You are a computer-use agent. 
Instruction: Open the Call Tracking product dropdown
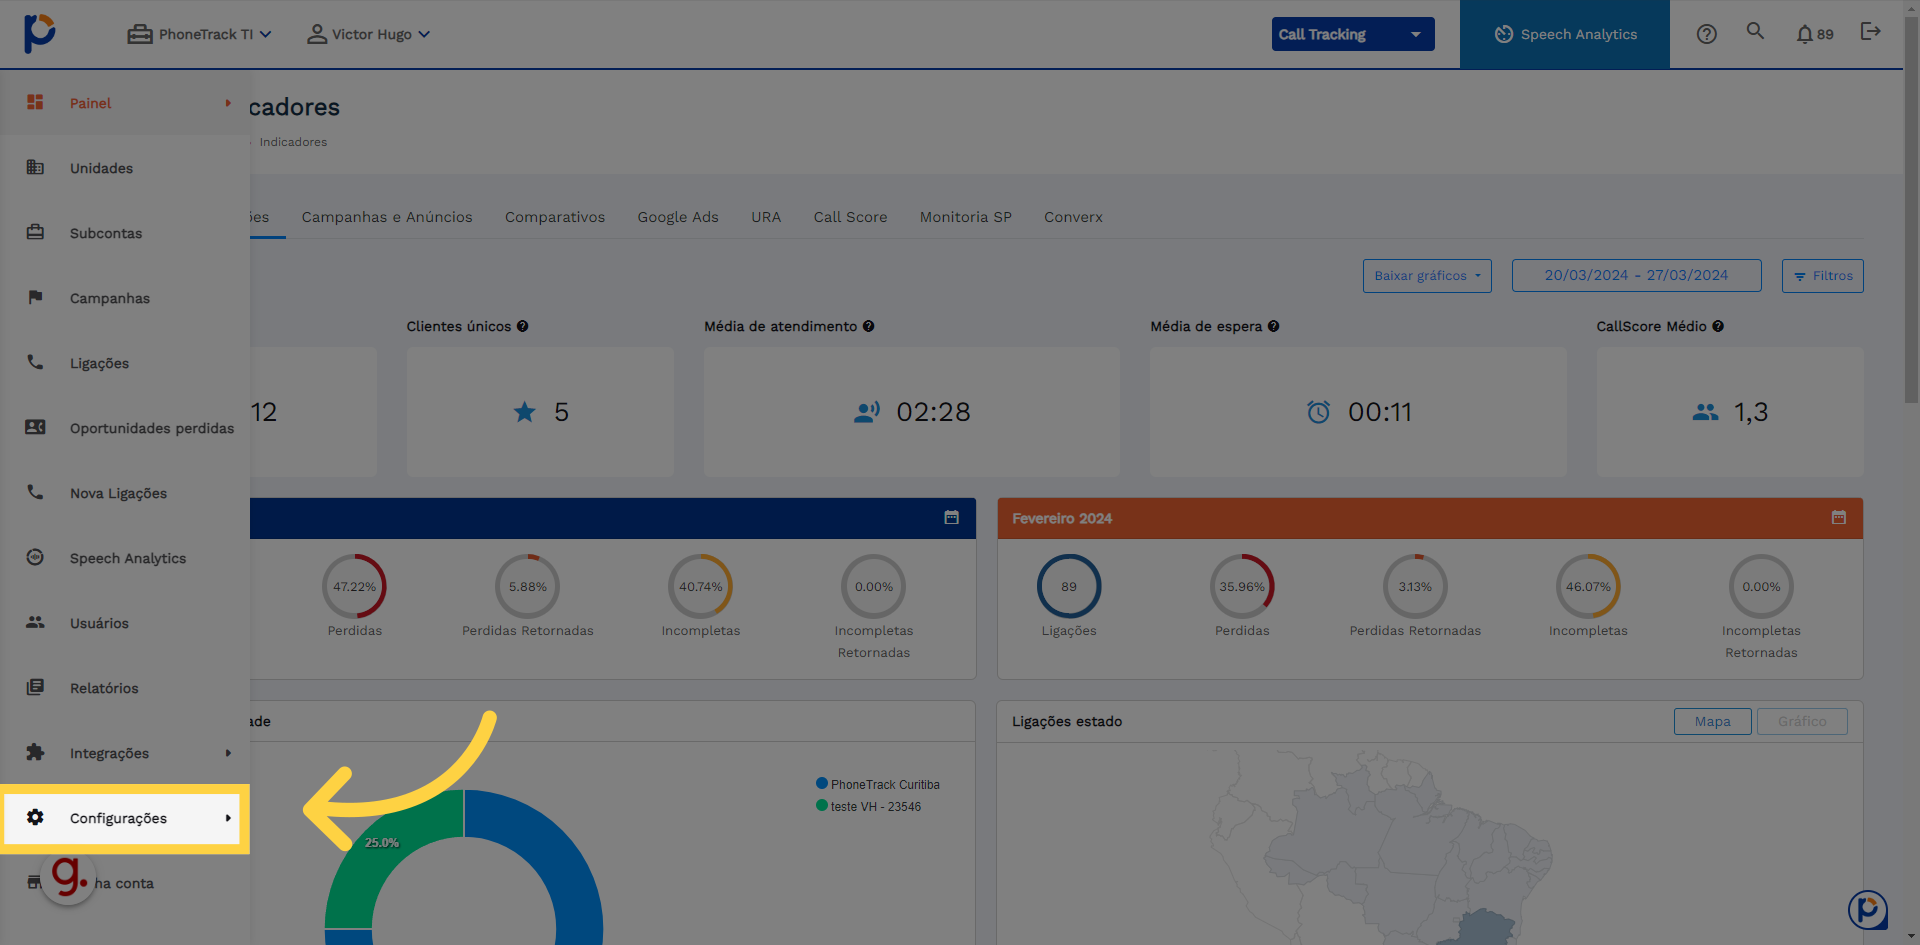(x=1353, y=34)
